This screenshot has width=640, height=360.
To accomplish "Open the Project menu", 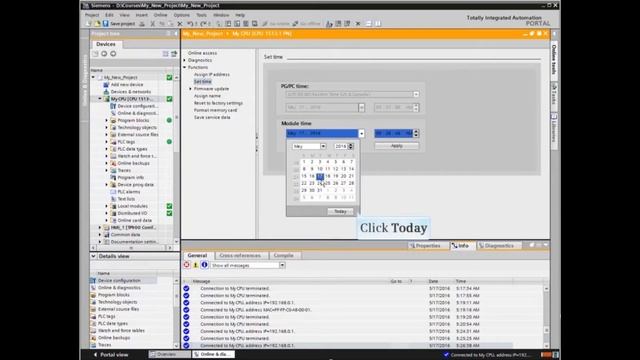I will (x=92, y=15).
